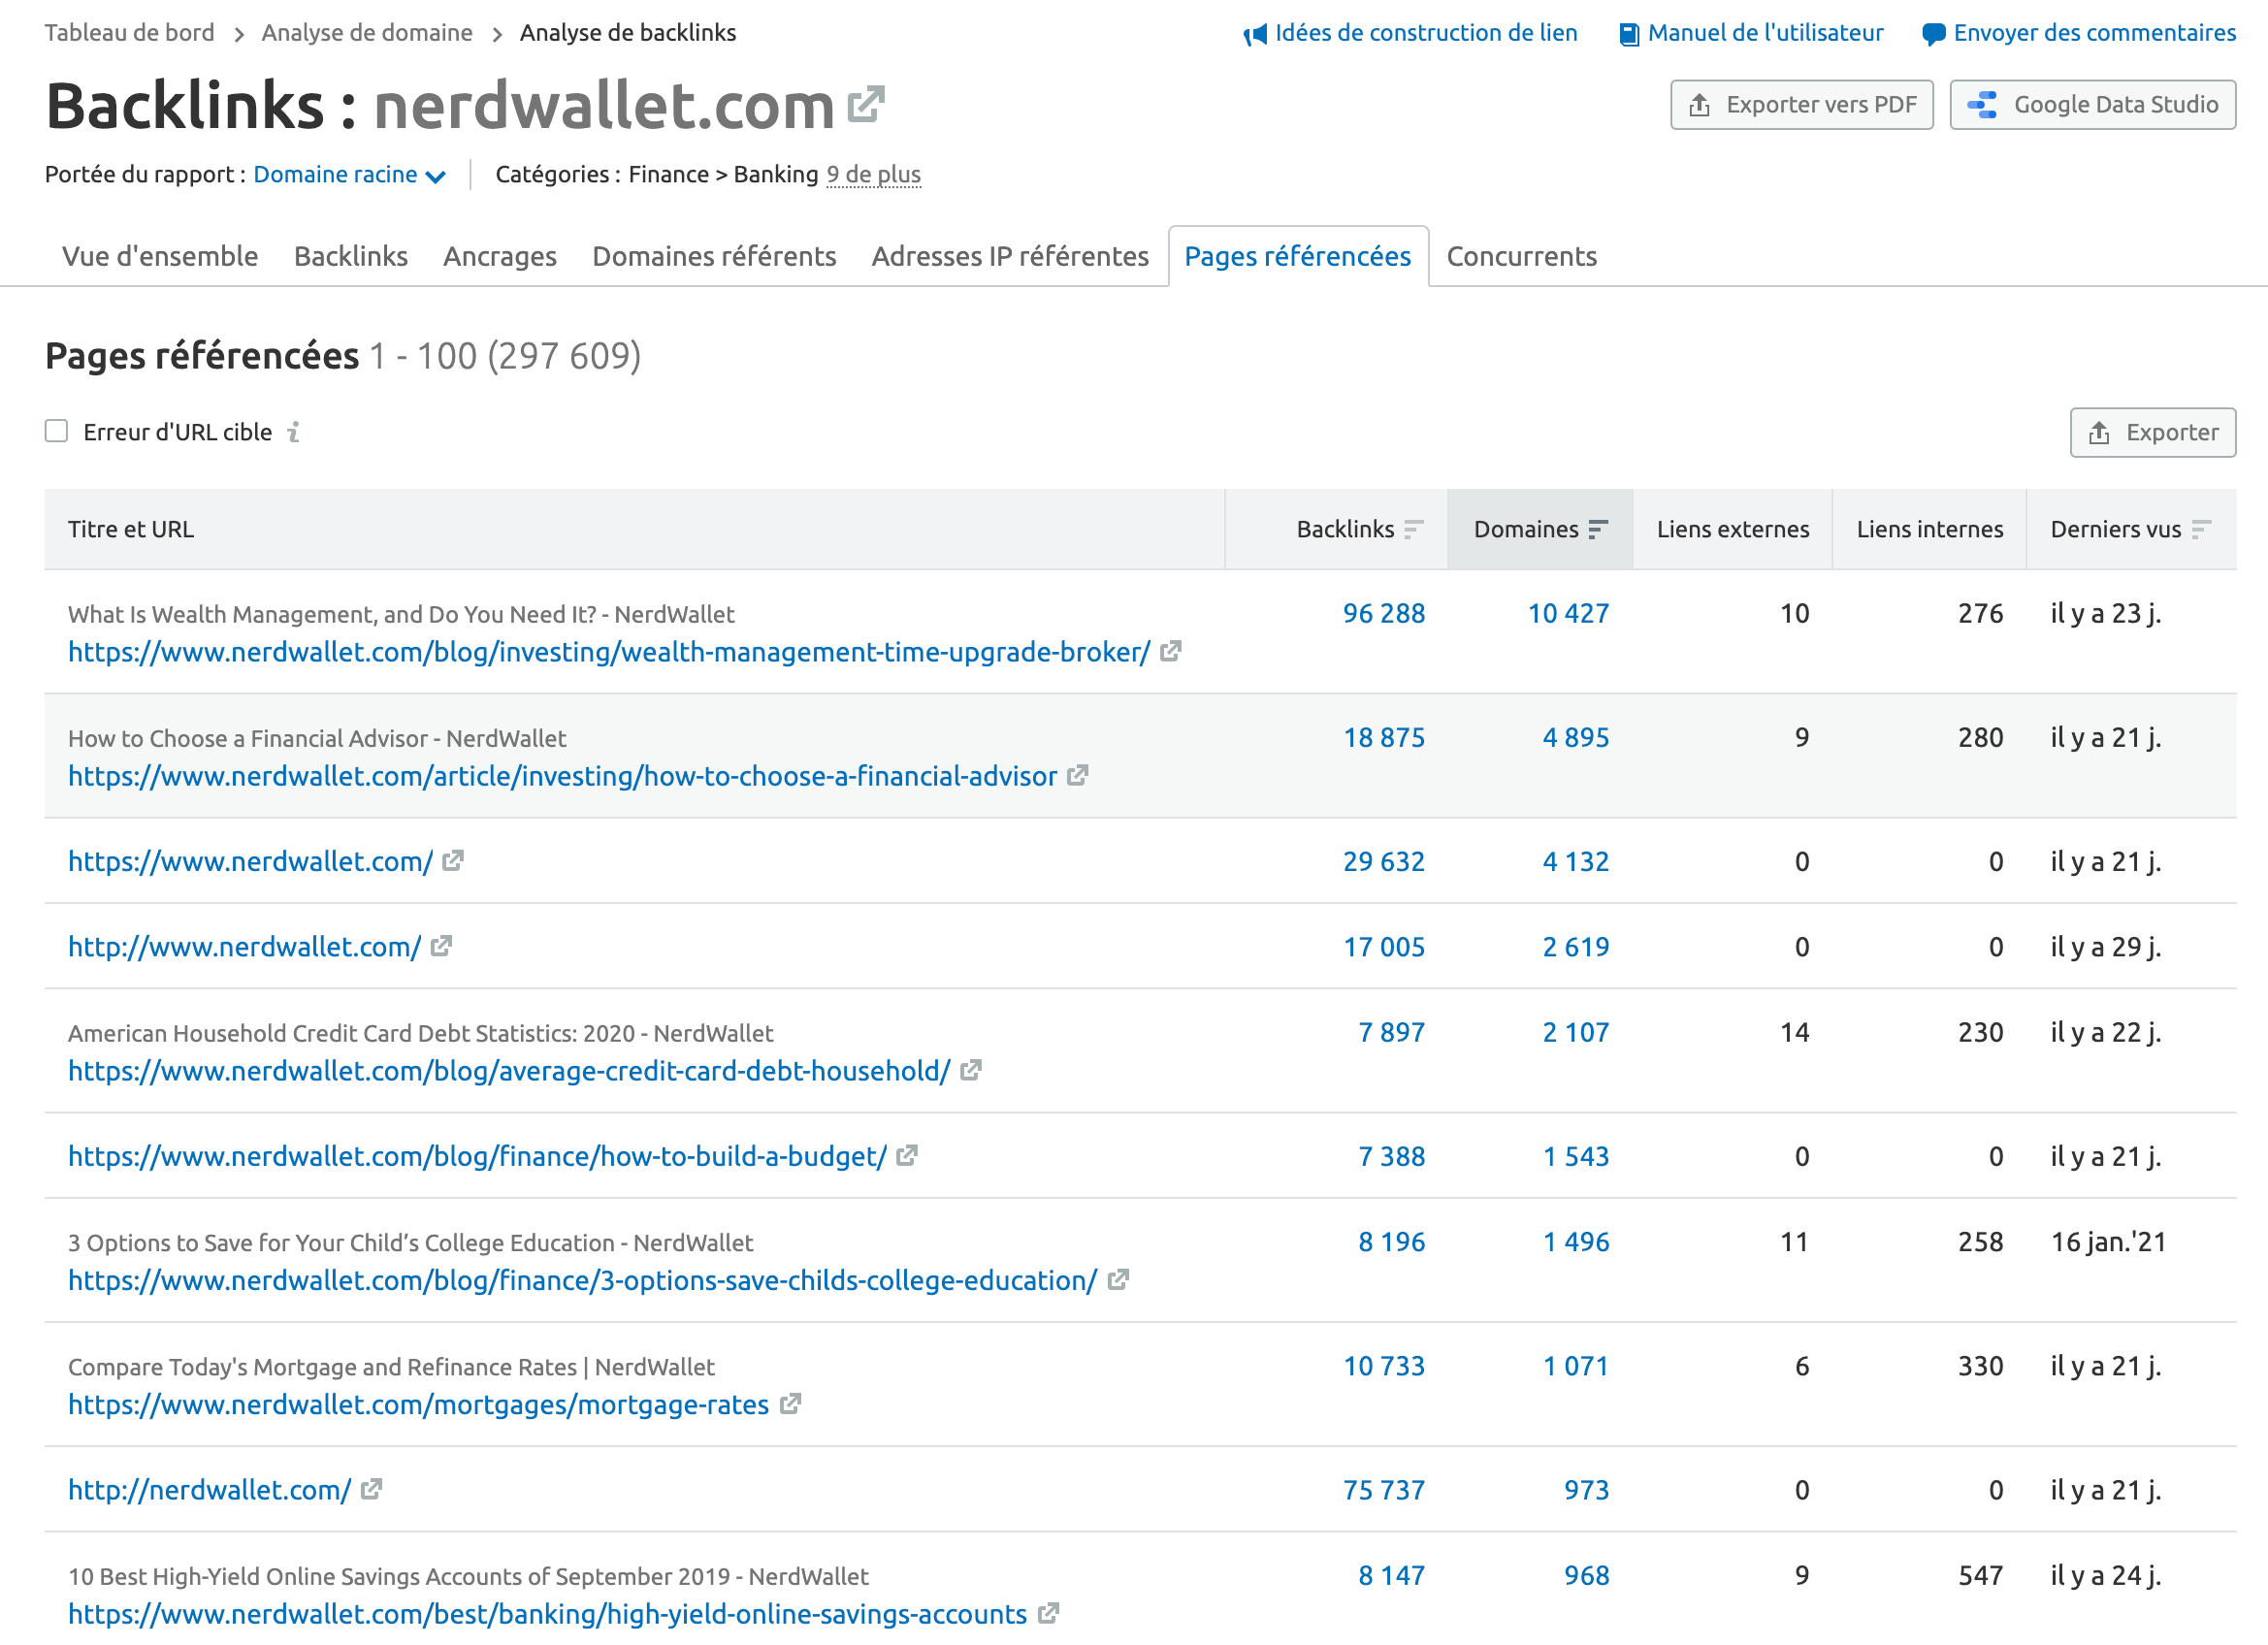Open external icon for wealth-management-time-upgrade-broker URL
The width and height of the screenshot is (2268, 1645).
(1171, 652)
